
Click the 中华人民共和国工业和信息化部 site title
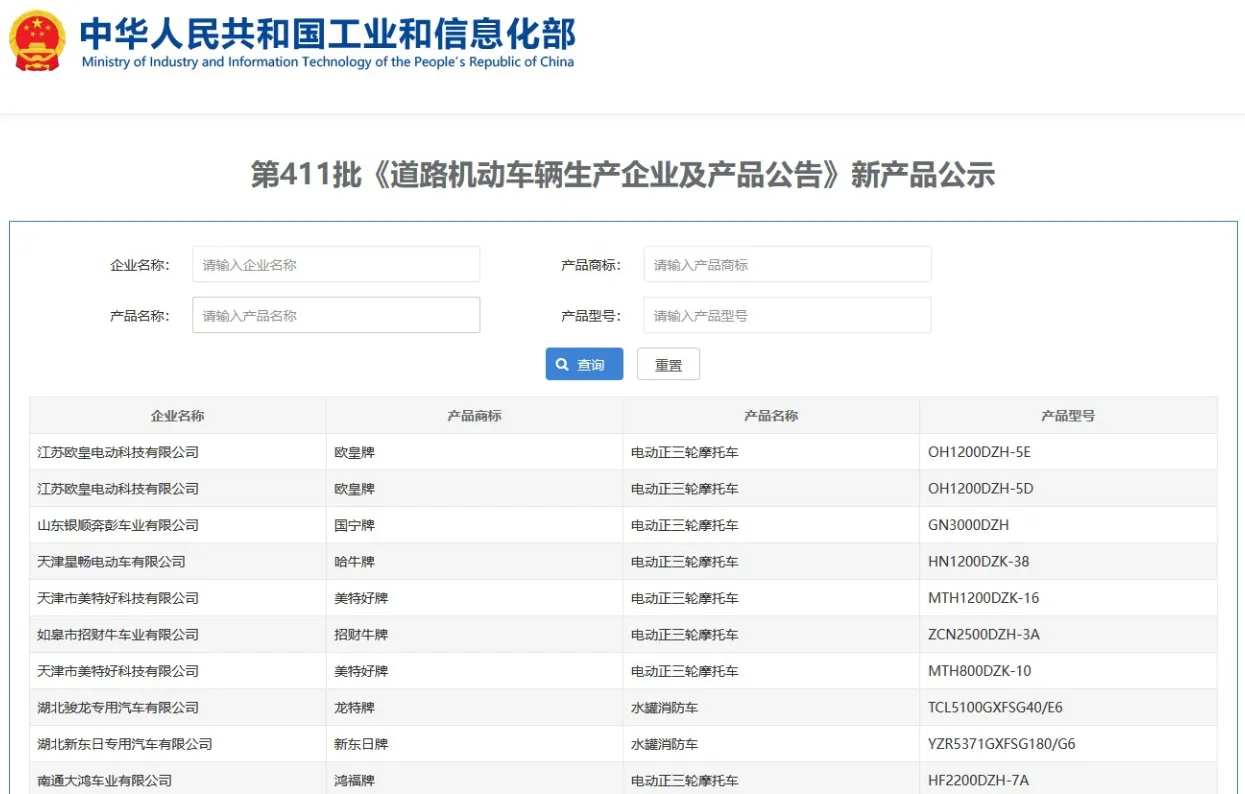click(x=328, y=33)
